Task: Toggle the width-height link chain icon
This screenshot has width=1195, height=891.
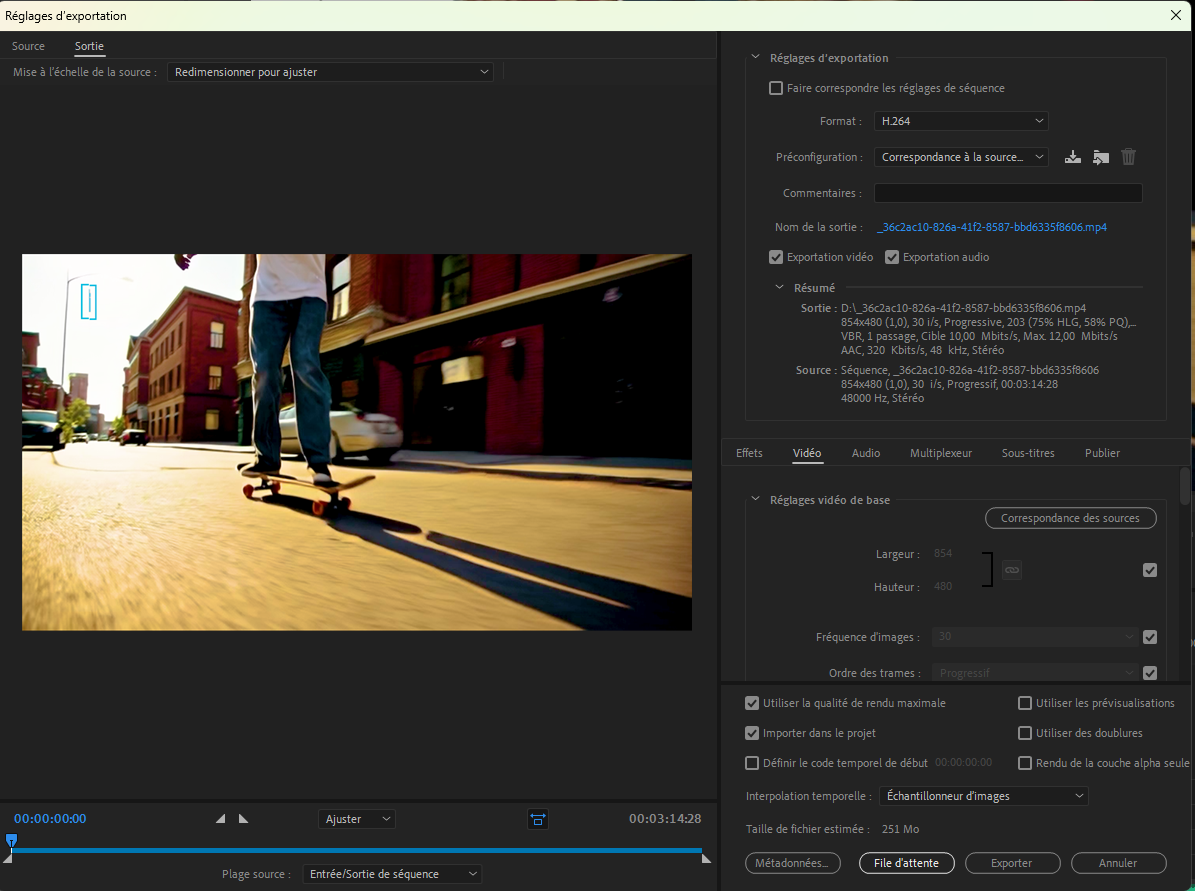Action: [1012, 570]
